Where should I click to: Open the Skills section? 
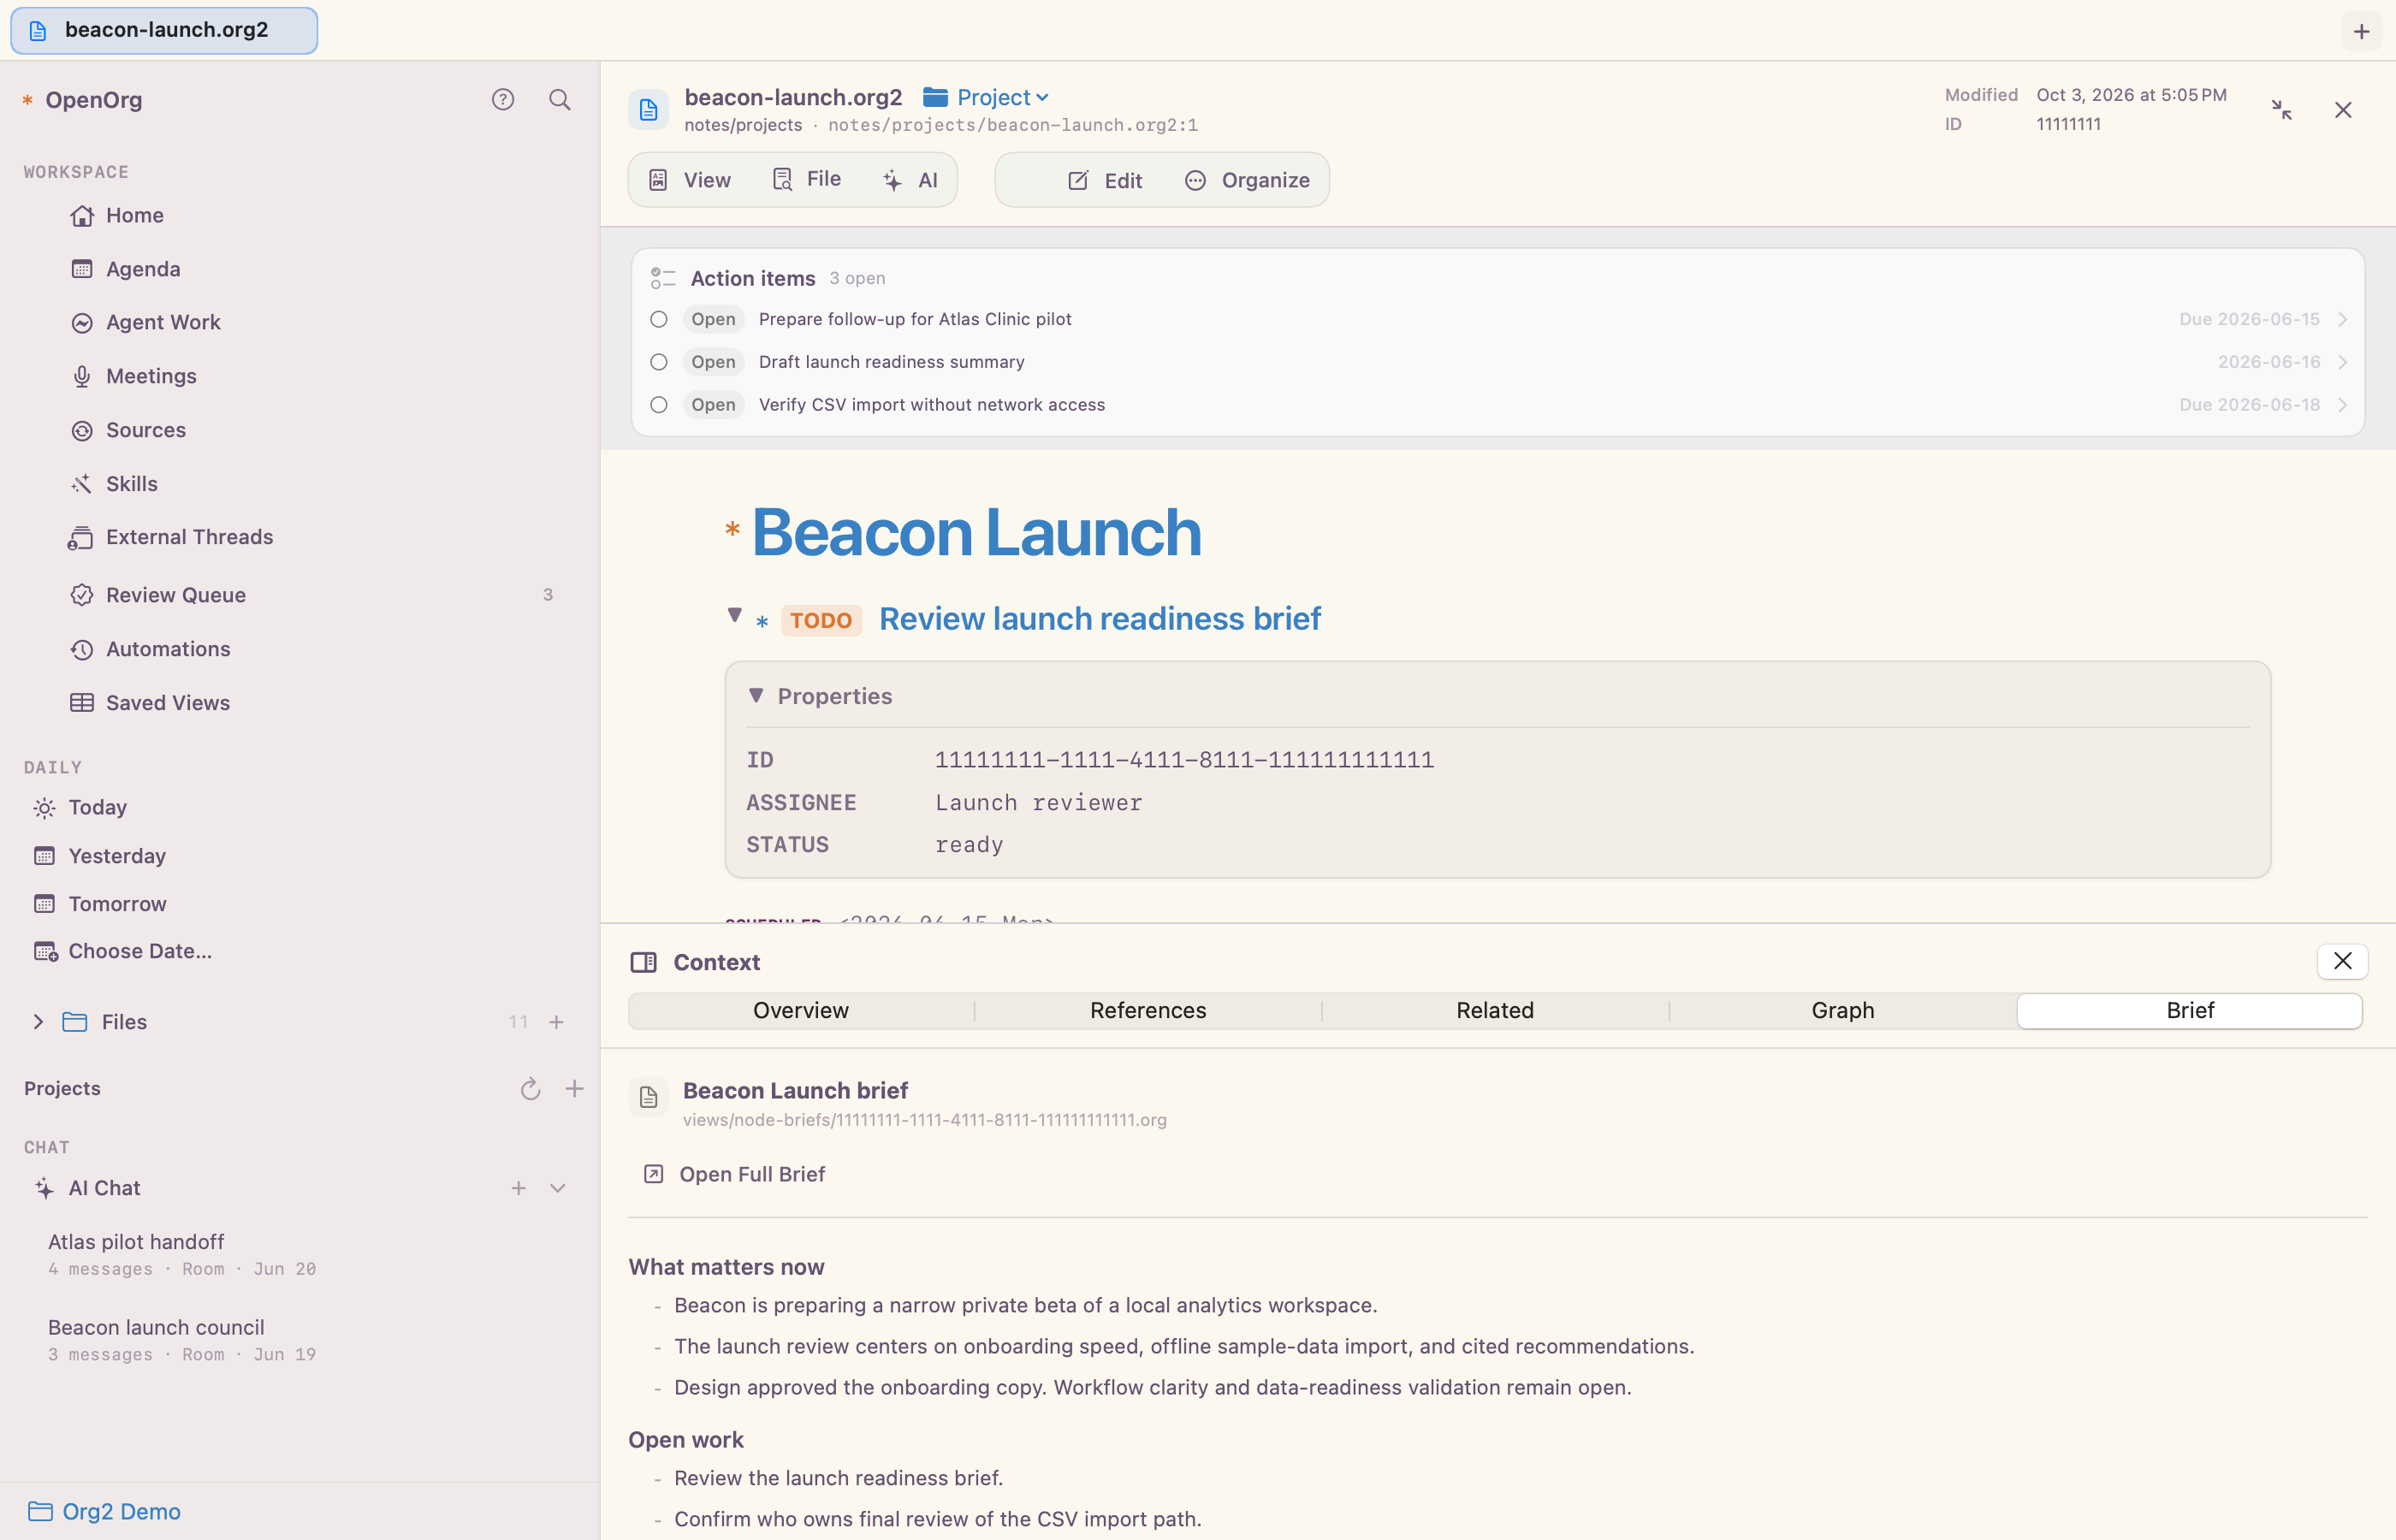[114, 484]
